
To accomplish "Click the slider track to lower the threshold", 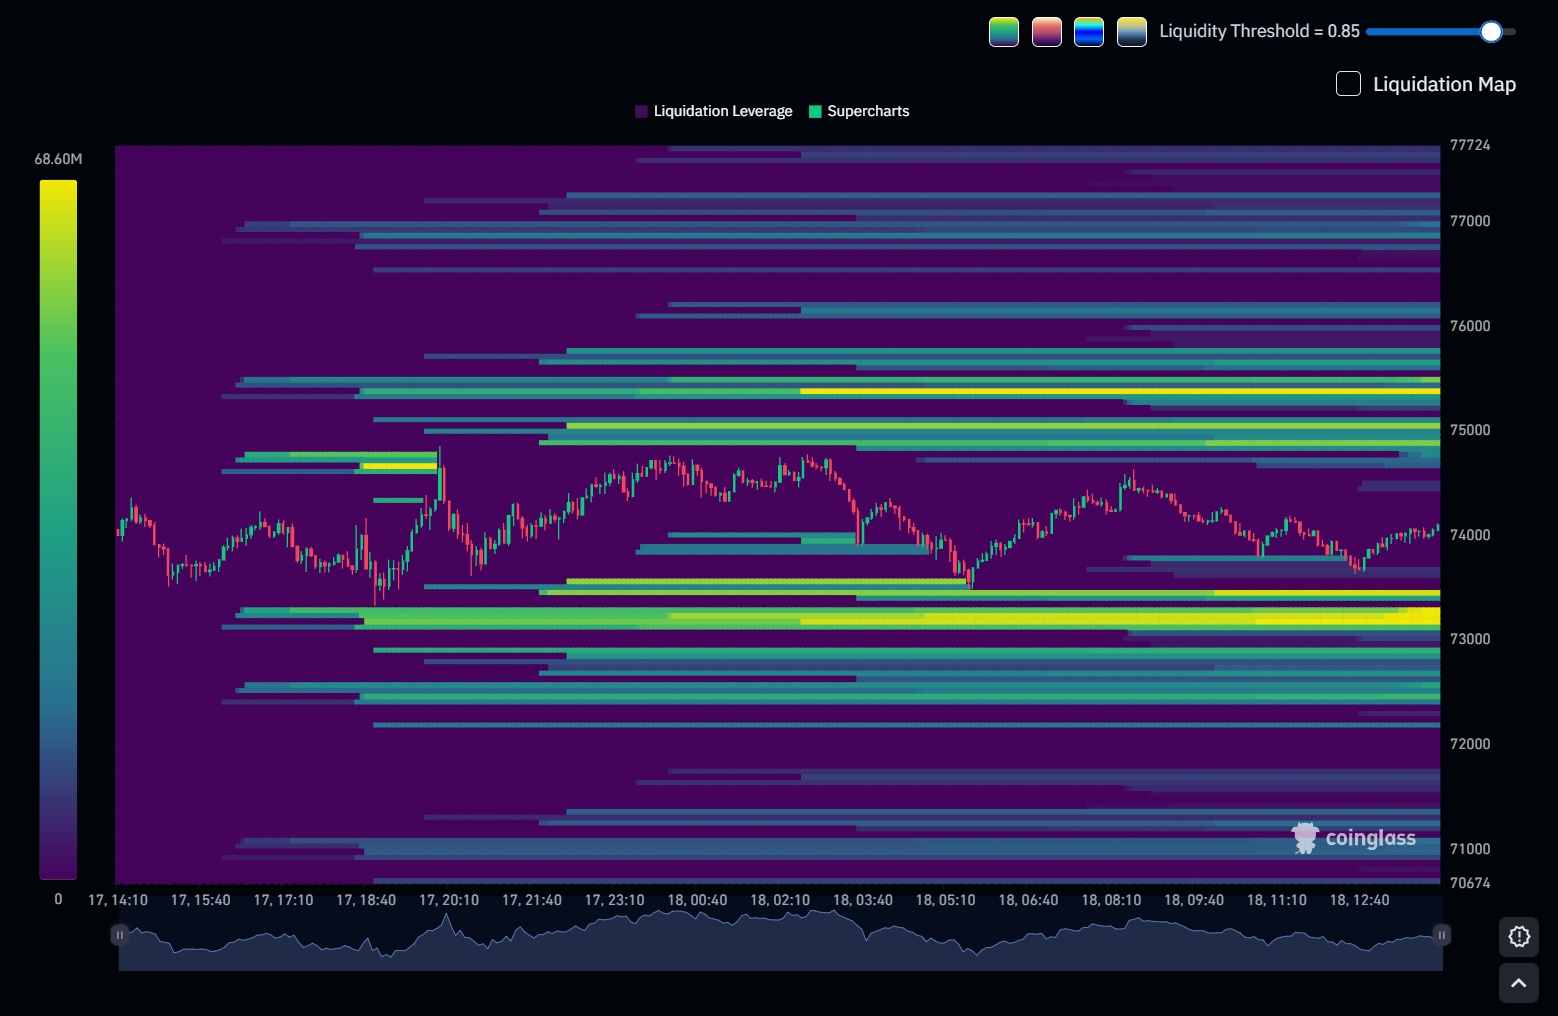I will (x=1420, y=31).
